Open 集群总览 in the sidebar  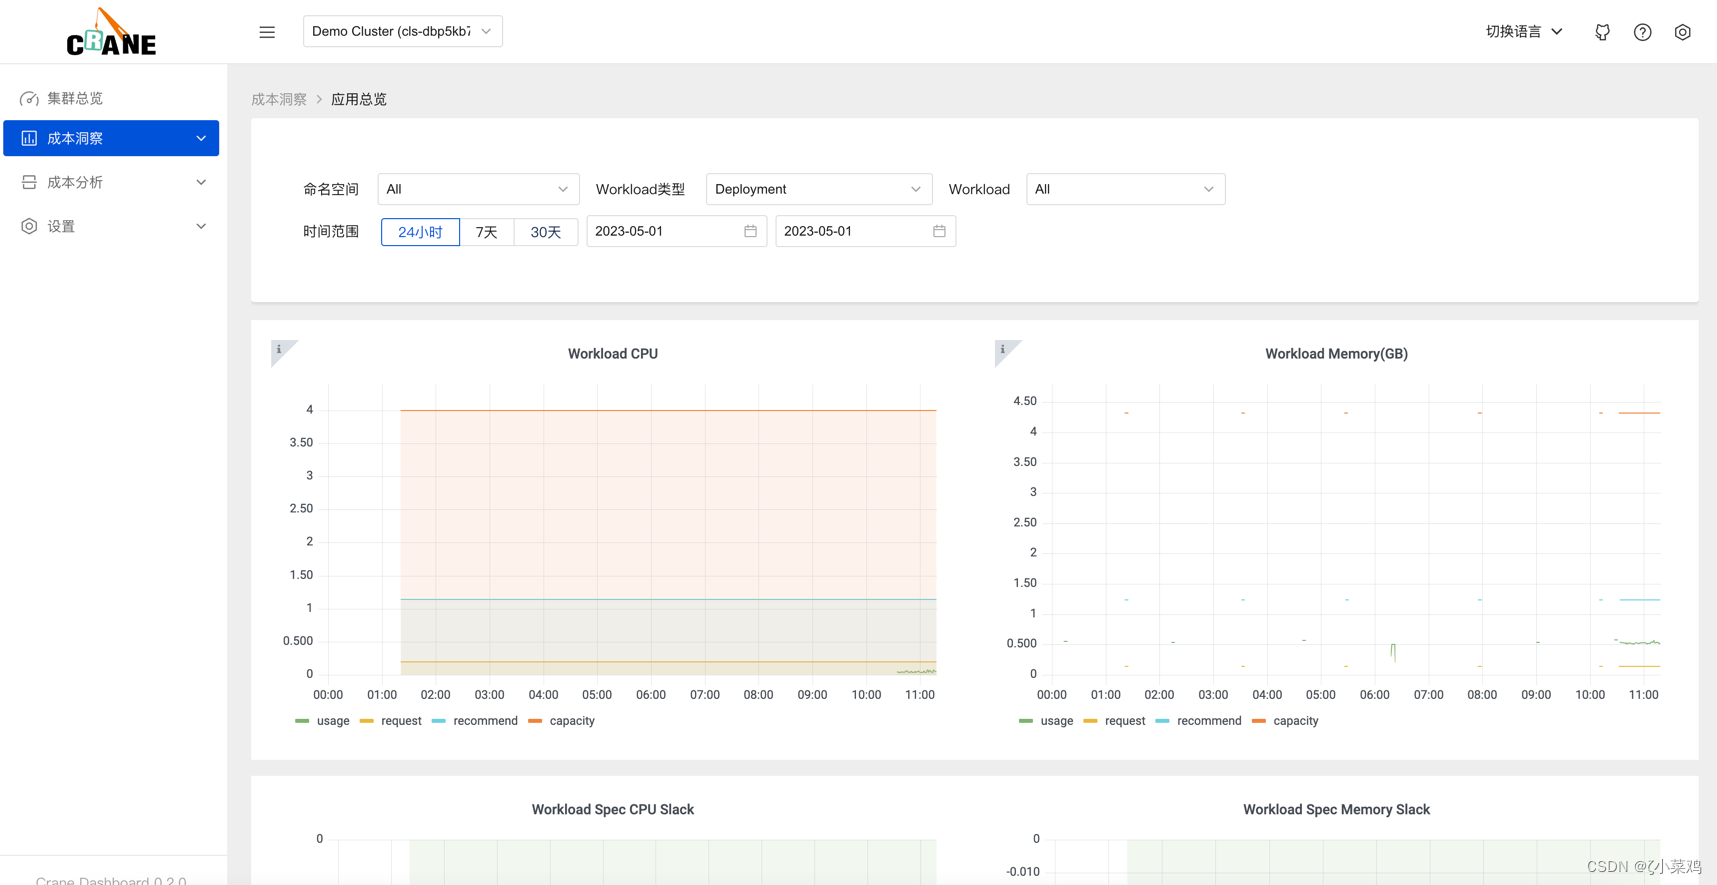pyautogui.click(x=111, y=98)
